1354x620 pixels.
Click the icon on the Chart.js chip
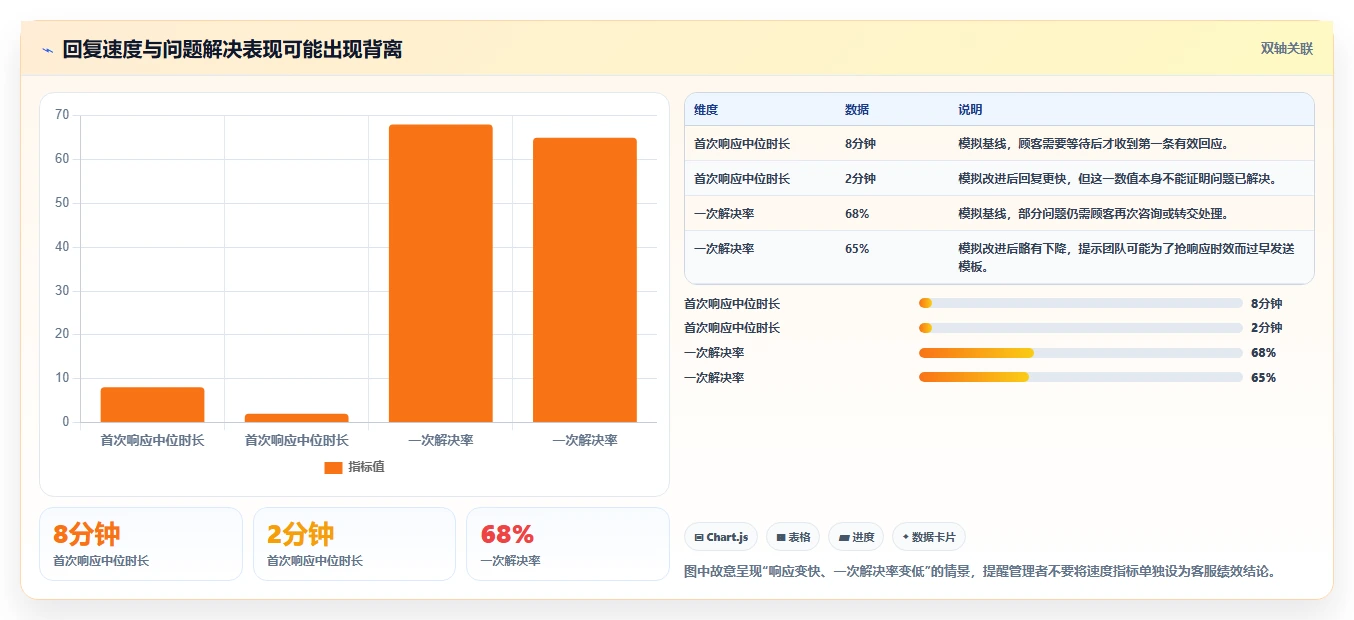pos(699,537)
